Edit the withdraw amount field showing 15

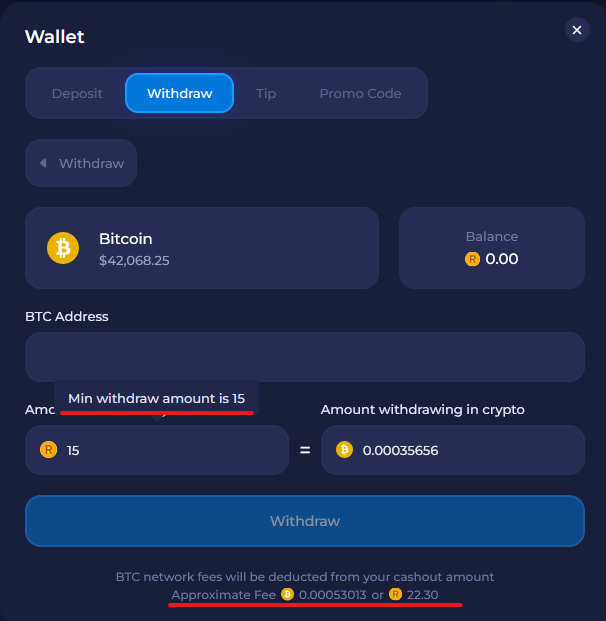coord(157,450)
